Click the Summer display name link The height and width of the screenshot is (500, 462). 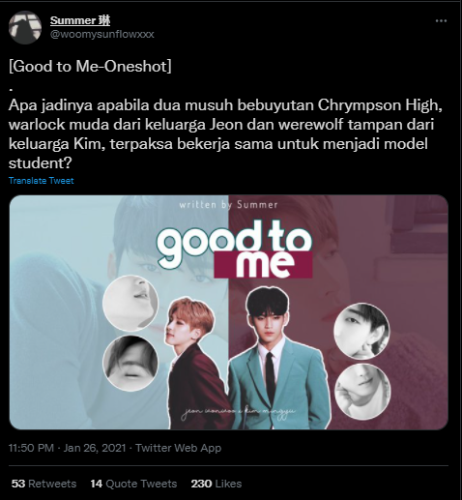(80, 20)
